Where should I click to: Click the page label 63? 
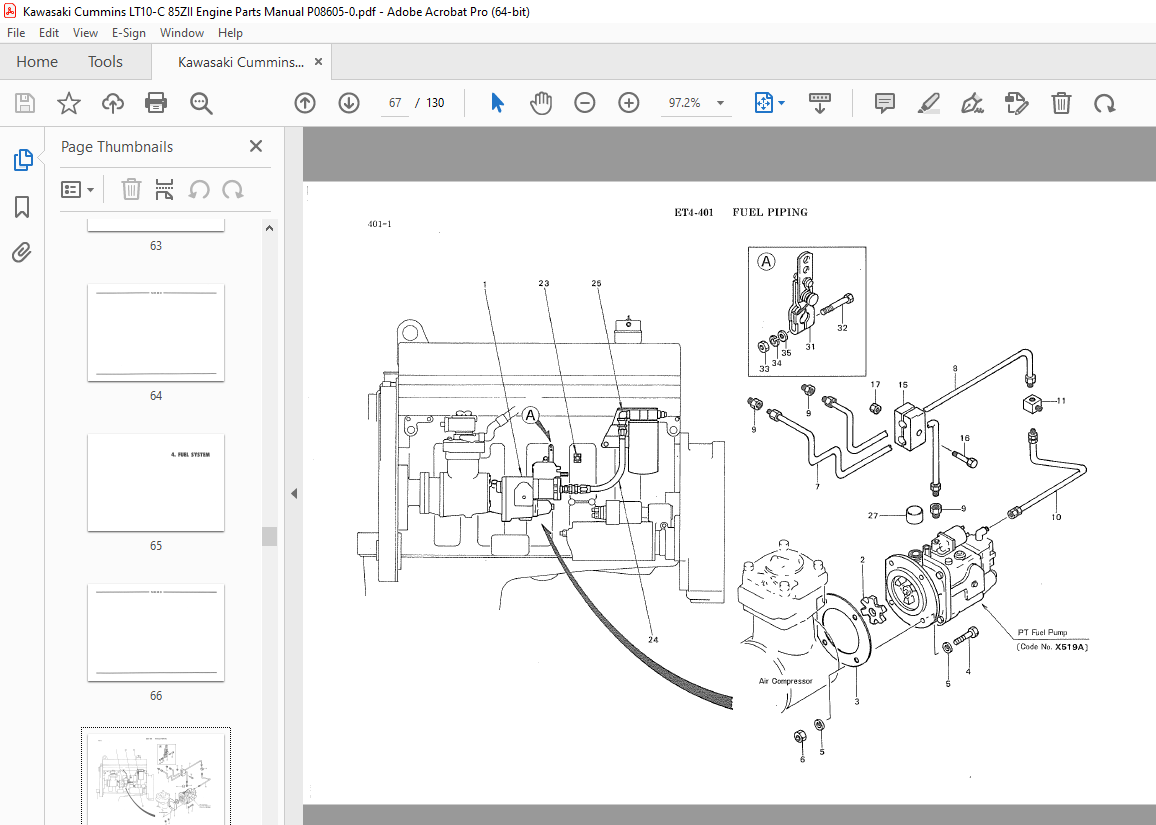(x=156, y=246)
